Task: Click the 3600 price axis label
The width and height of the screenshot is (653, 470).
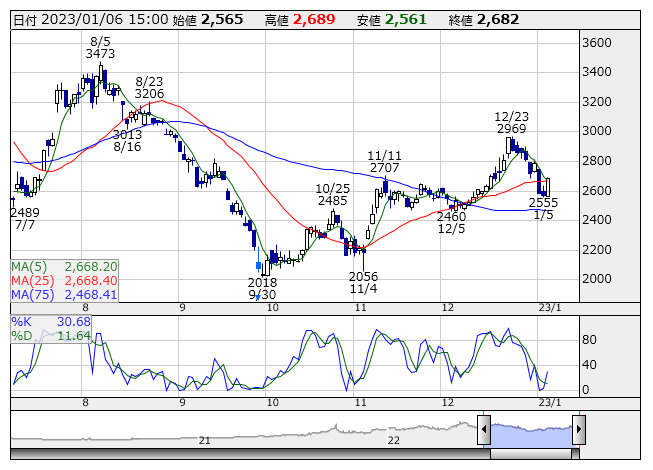Action: click(596, 43)
